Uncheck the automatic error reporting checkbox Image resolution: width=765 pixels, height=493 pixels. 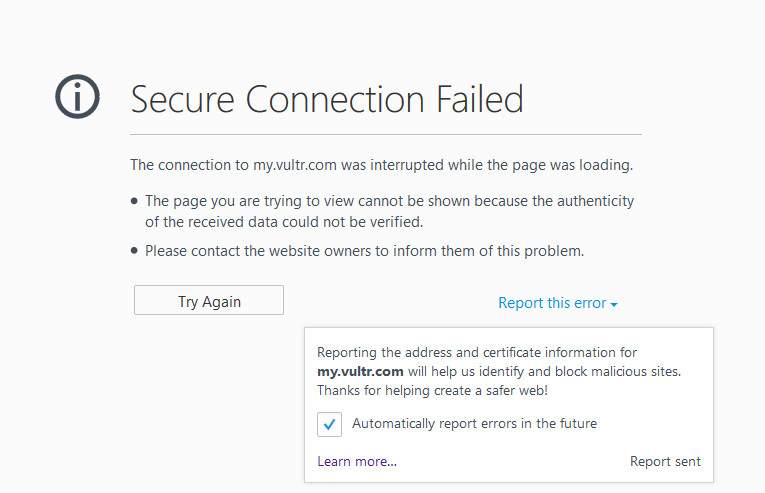pyautogui.click(x=330, y=424)
